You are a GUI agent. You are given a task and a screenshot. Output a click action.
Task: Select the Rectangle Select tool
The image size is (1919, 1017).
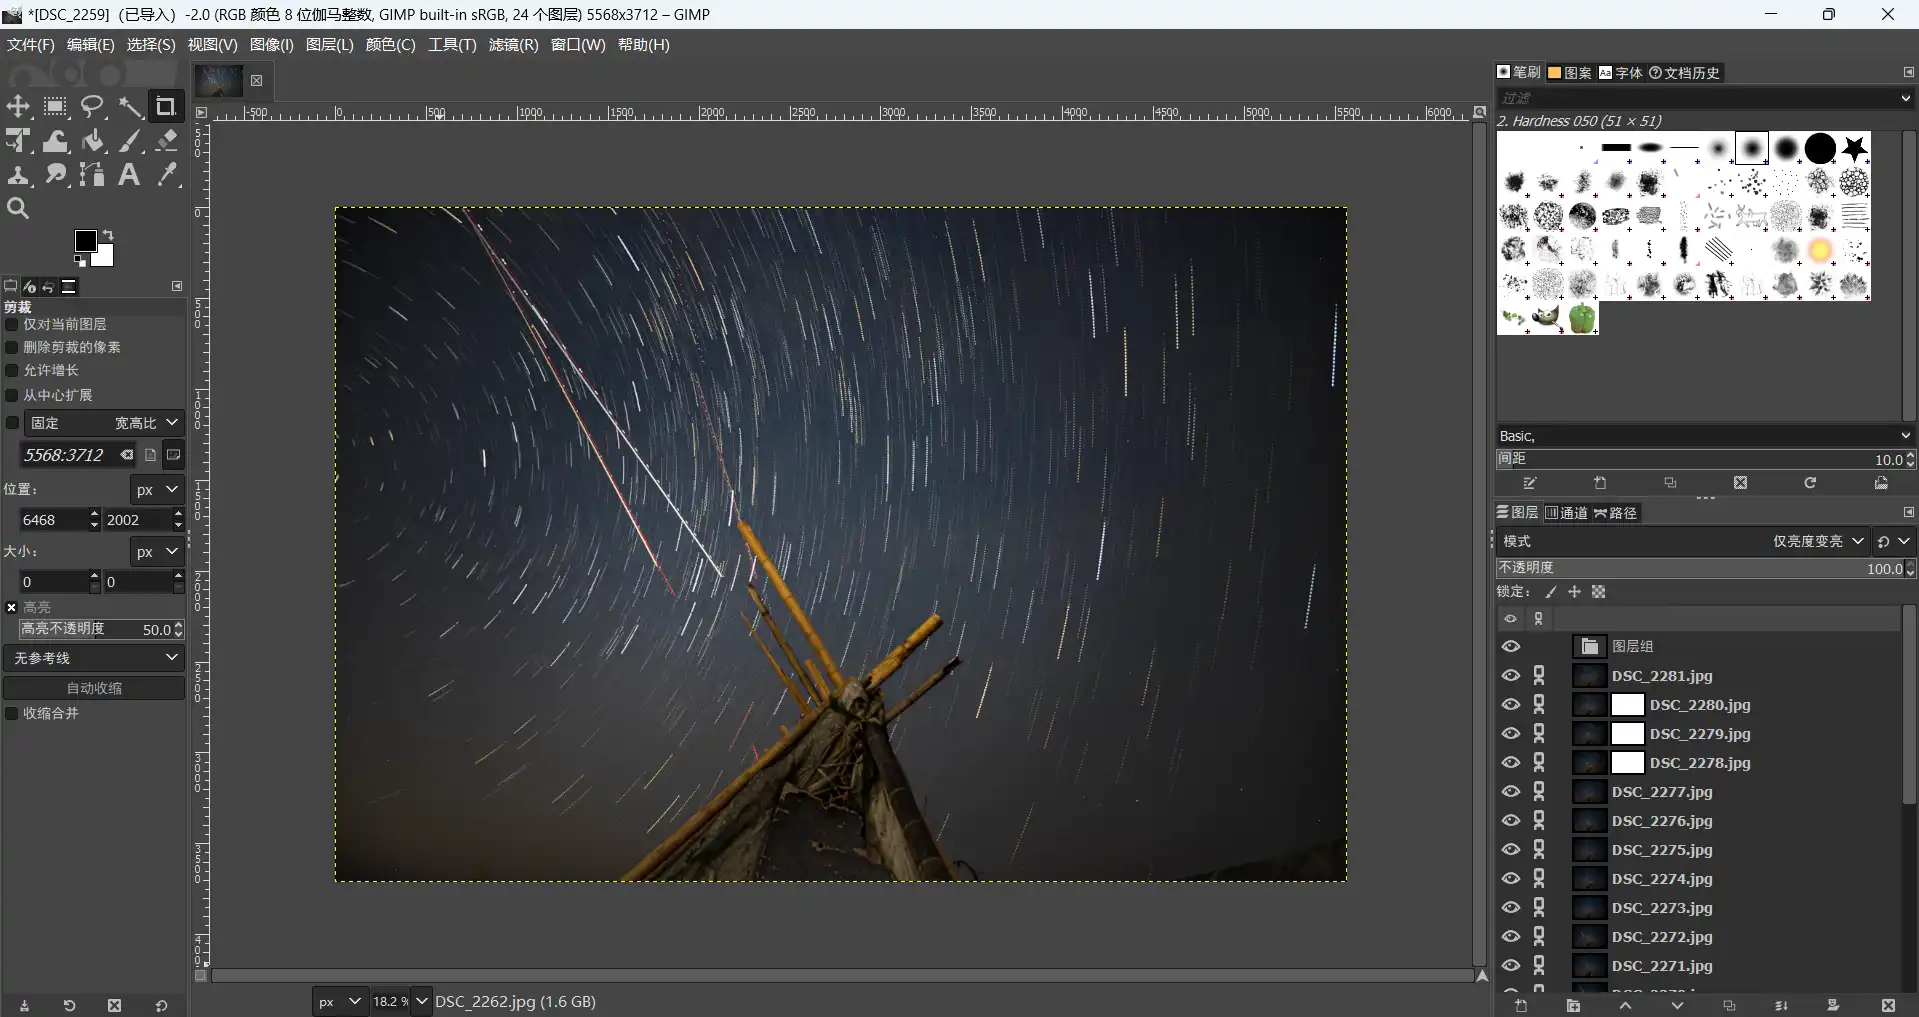coord(55,107)
